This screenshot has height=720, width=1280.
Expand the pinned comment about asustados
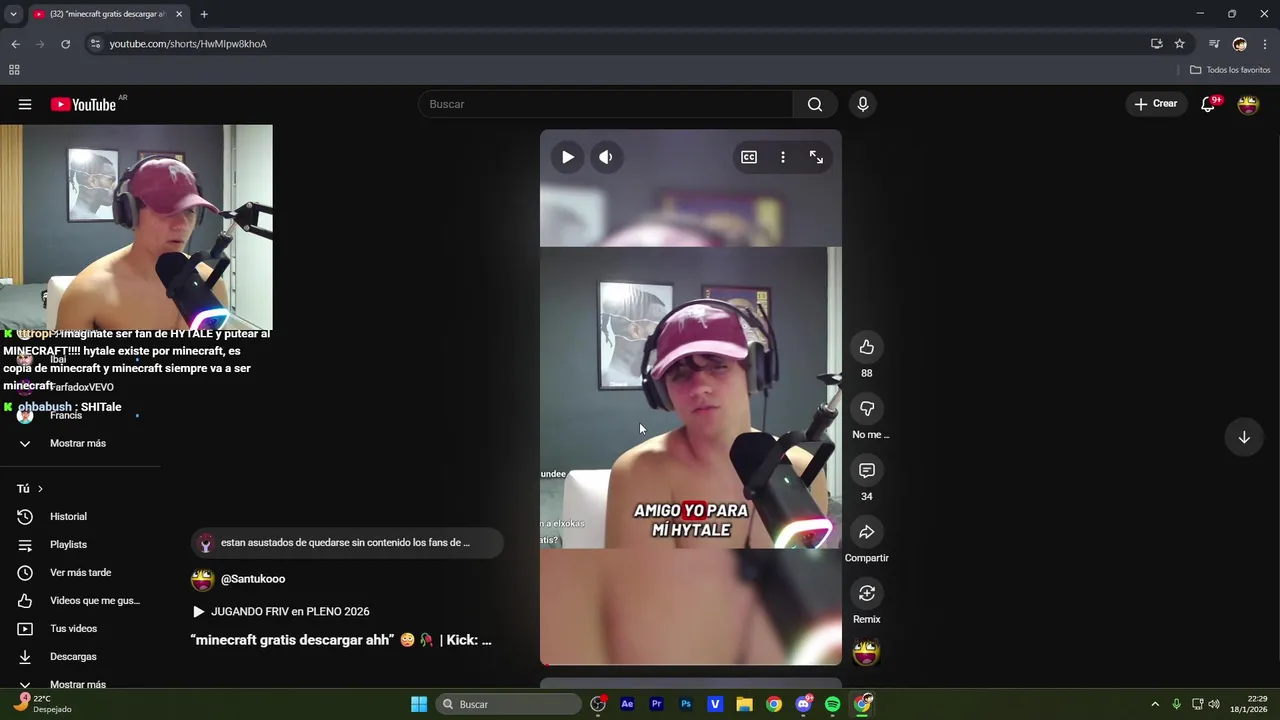click(x=346, y=543)
